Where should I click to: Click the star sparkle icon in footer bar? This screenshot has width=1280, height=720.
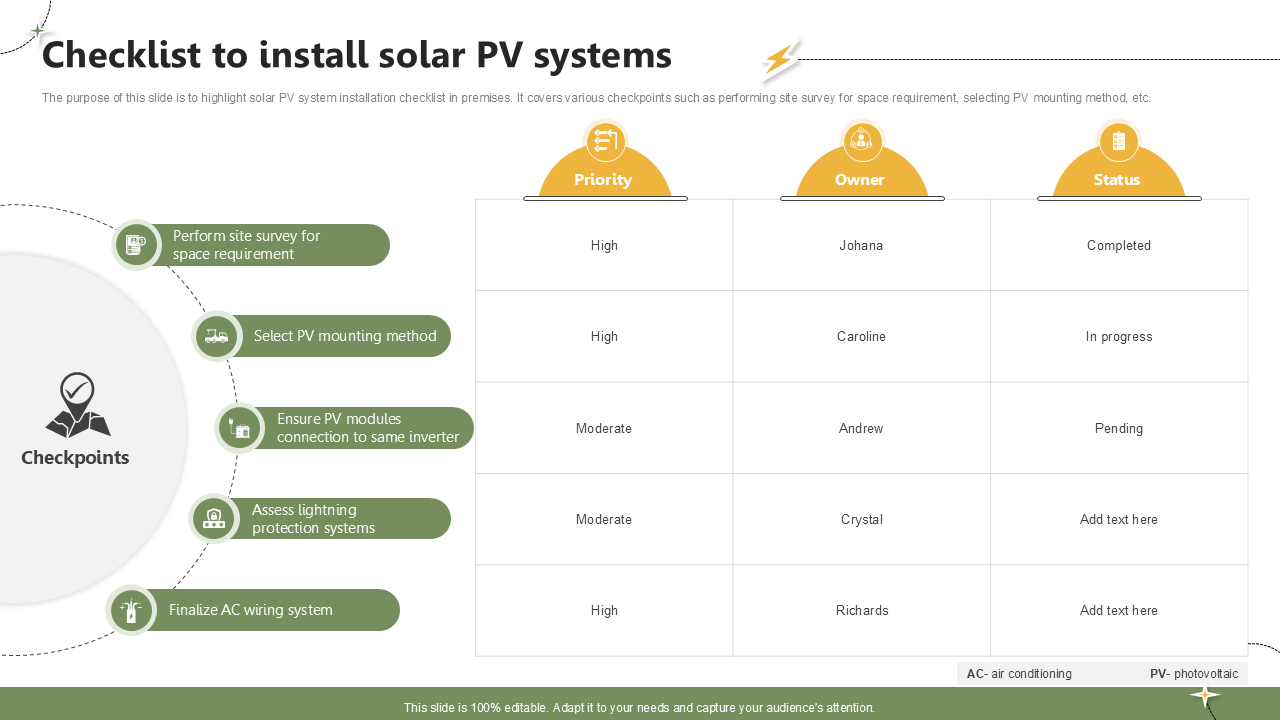(1205, 696)
